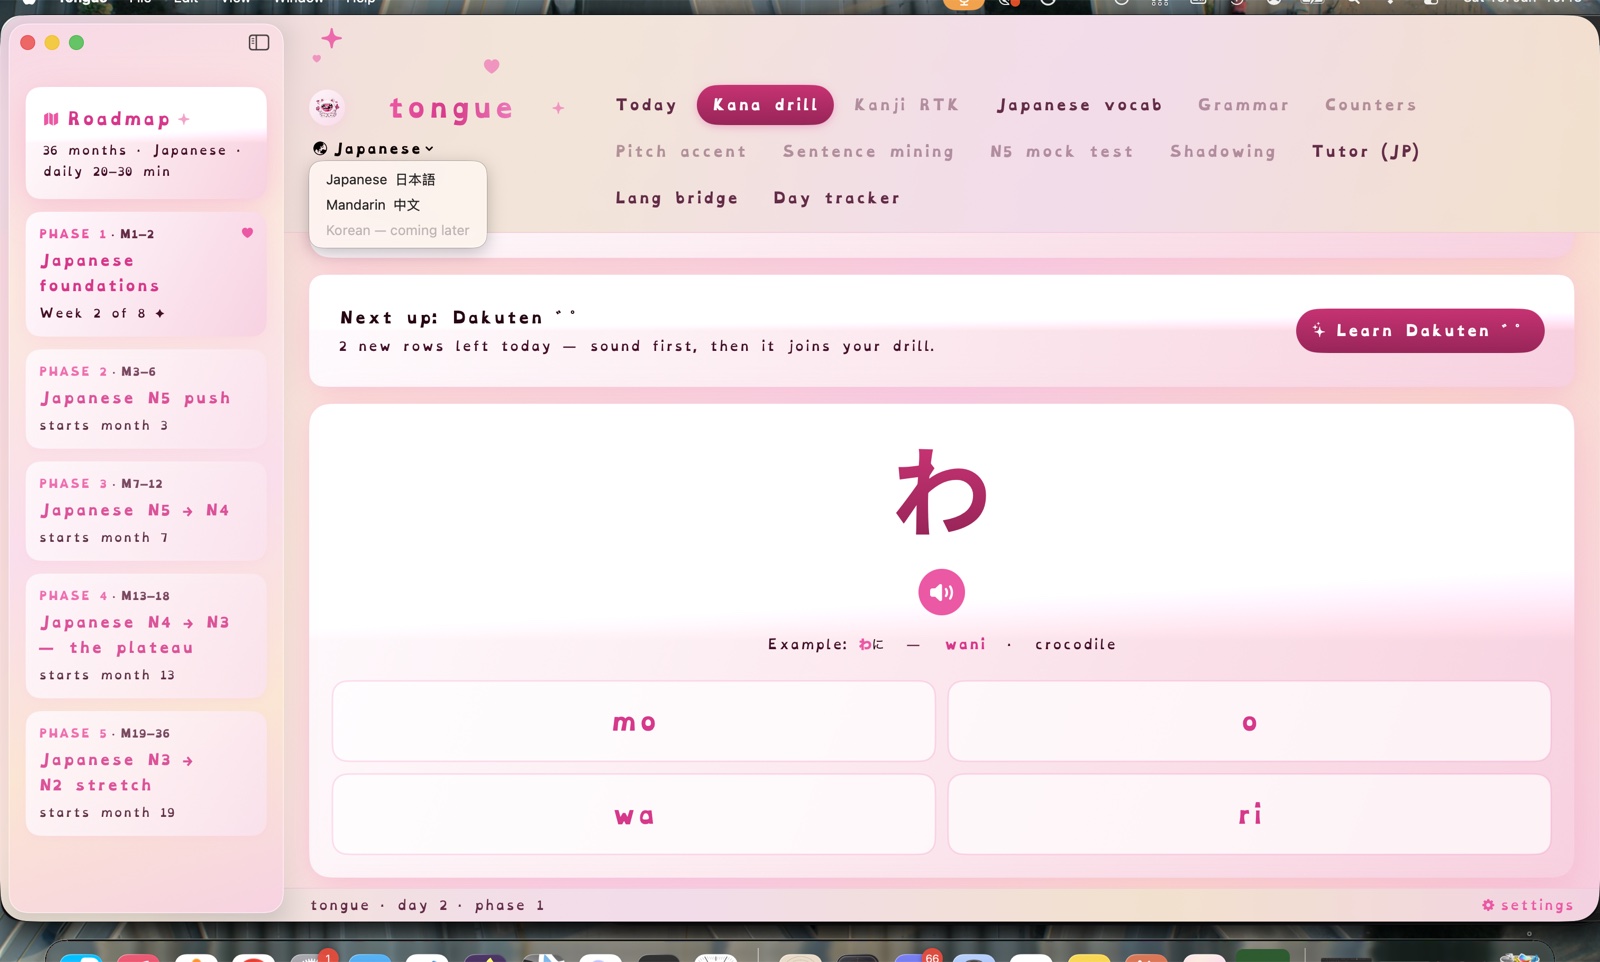Go to Japanese vocab tab

coord(1079,104)
